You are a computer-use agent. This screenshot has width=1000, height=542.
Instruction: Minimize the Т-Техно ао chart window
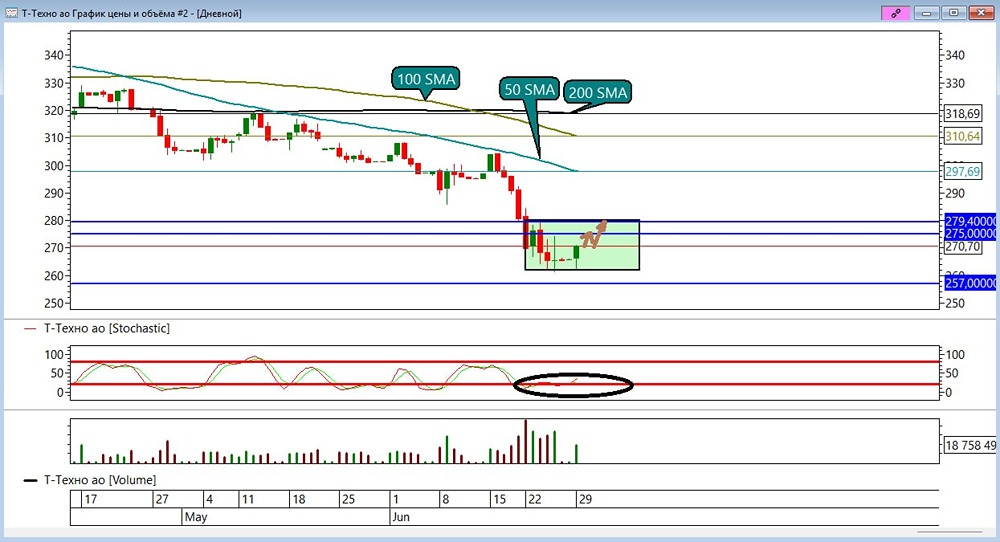926,13
